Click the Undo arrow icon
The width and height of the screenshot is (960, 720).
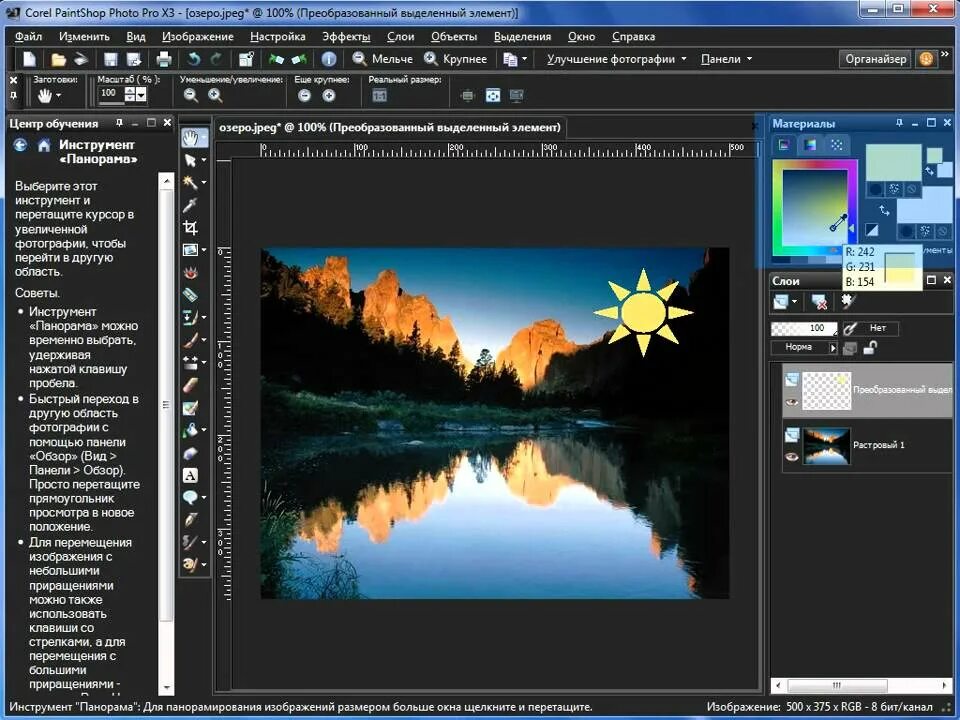pyautogui.click(x=193, y=59)
